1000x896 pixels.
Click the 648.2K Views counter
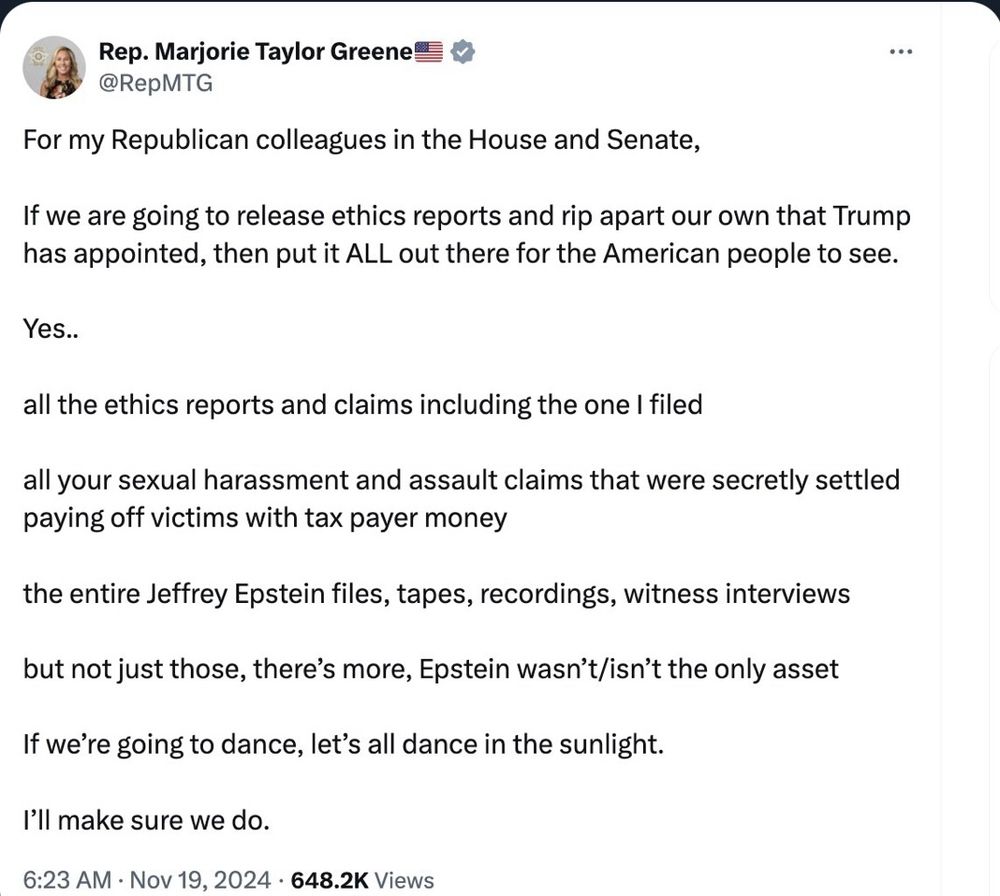362,880
